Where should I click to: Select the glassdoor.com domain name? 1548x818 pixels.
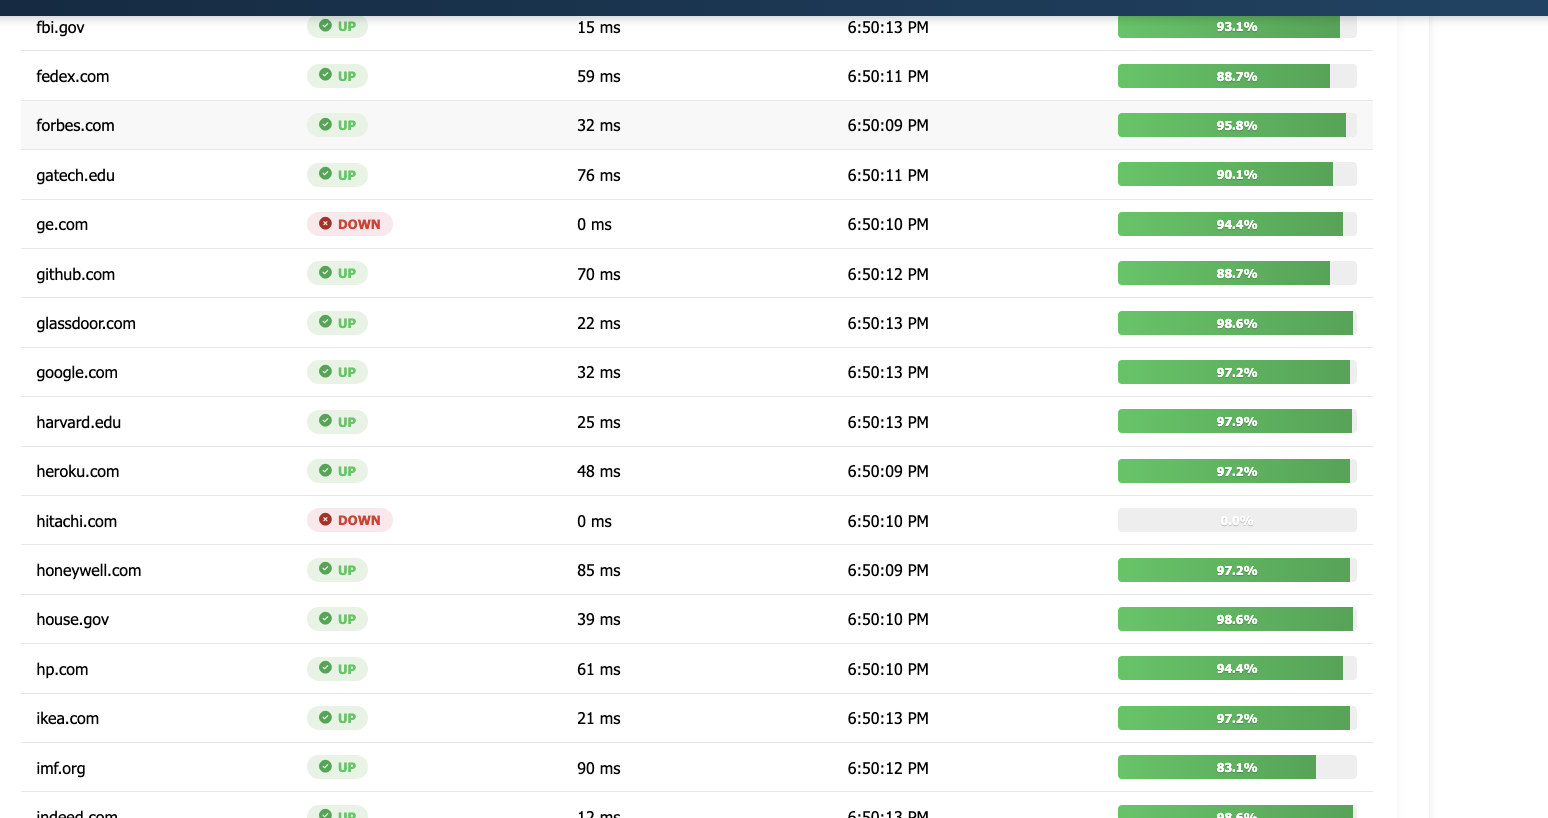tap(86, 323)
